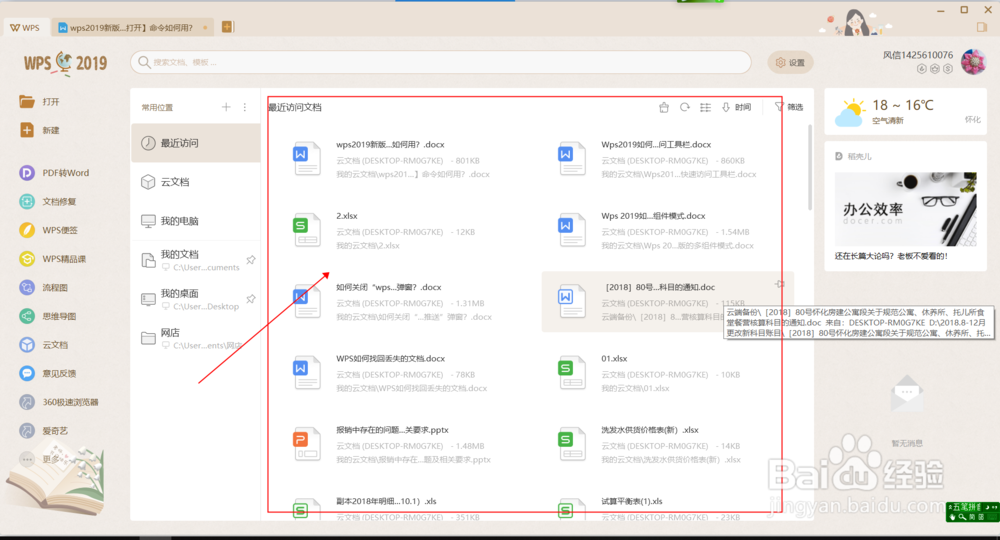Unpin 我的桌面 using its pin icon
The height and width of the screenshot is (540, 1000).
251,299
